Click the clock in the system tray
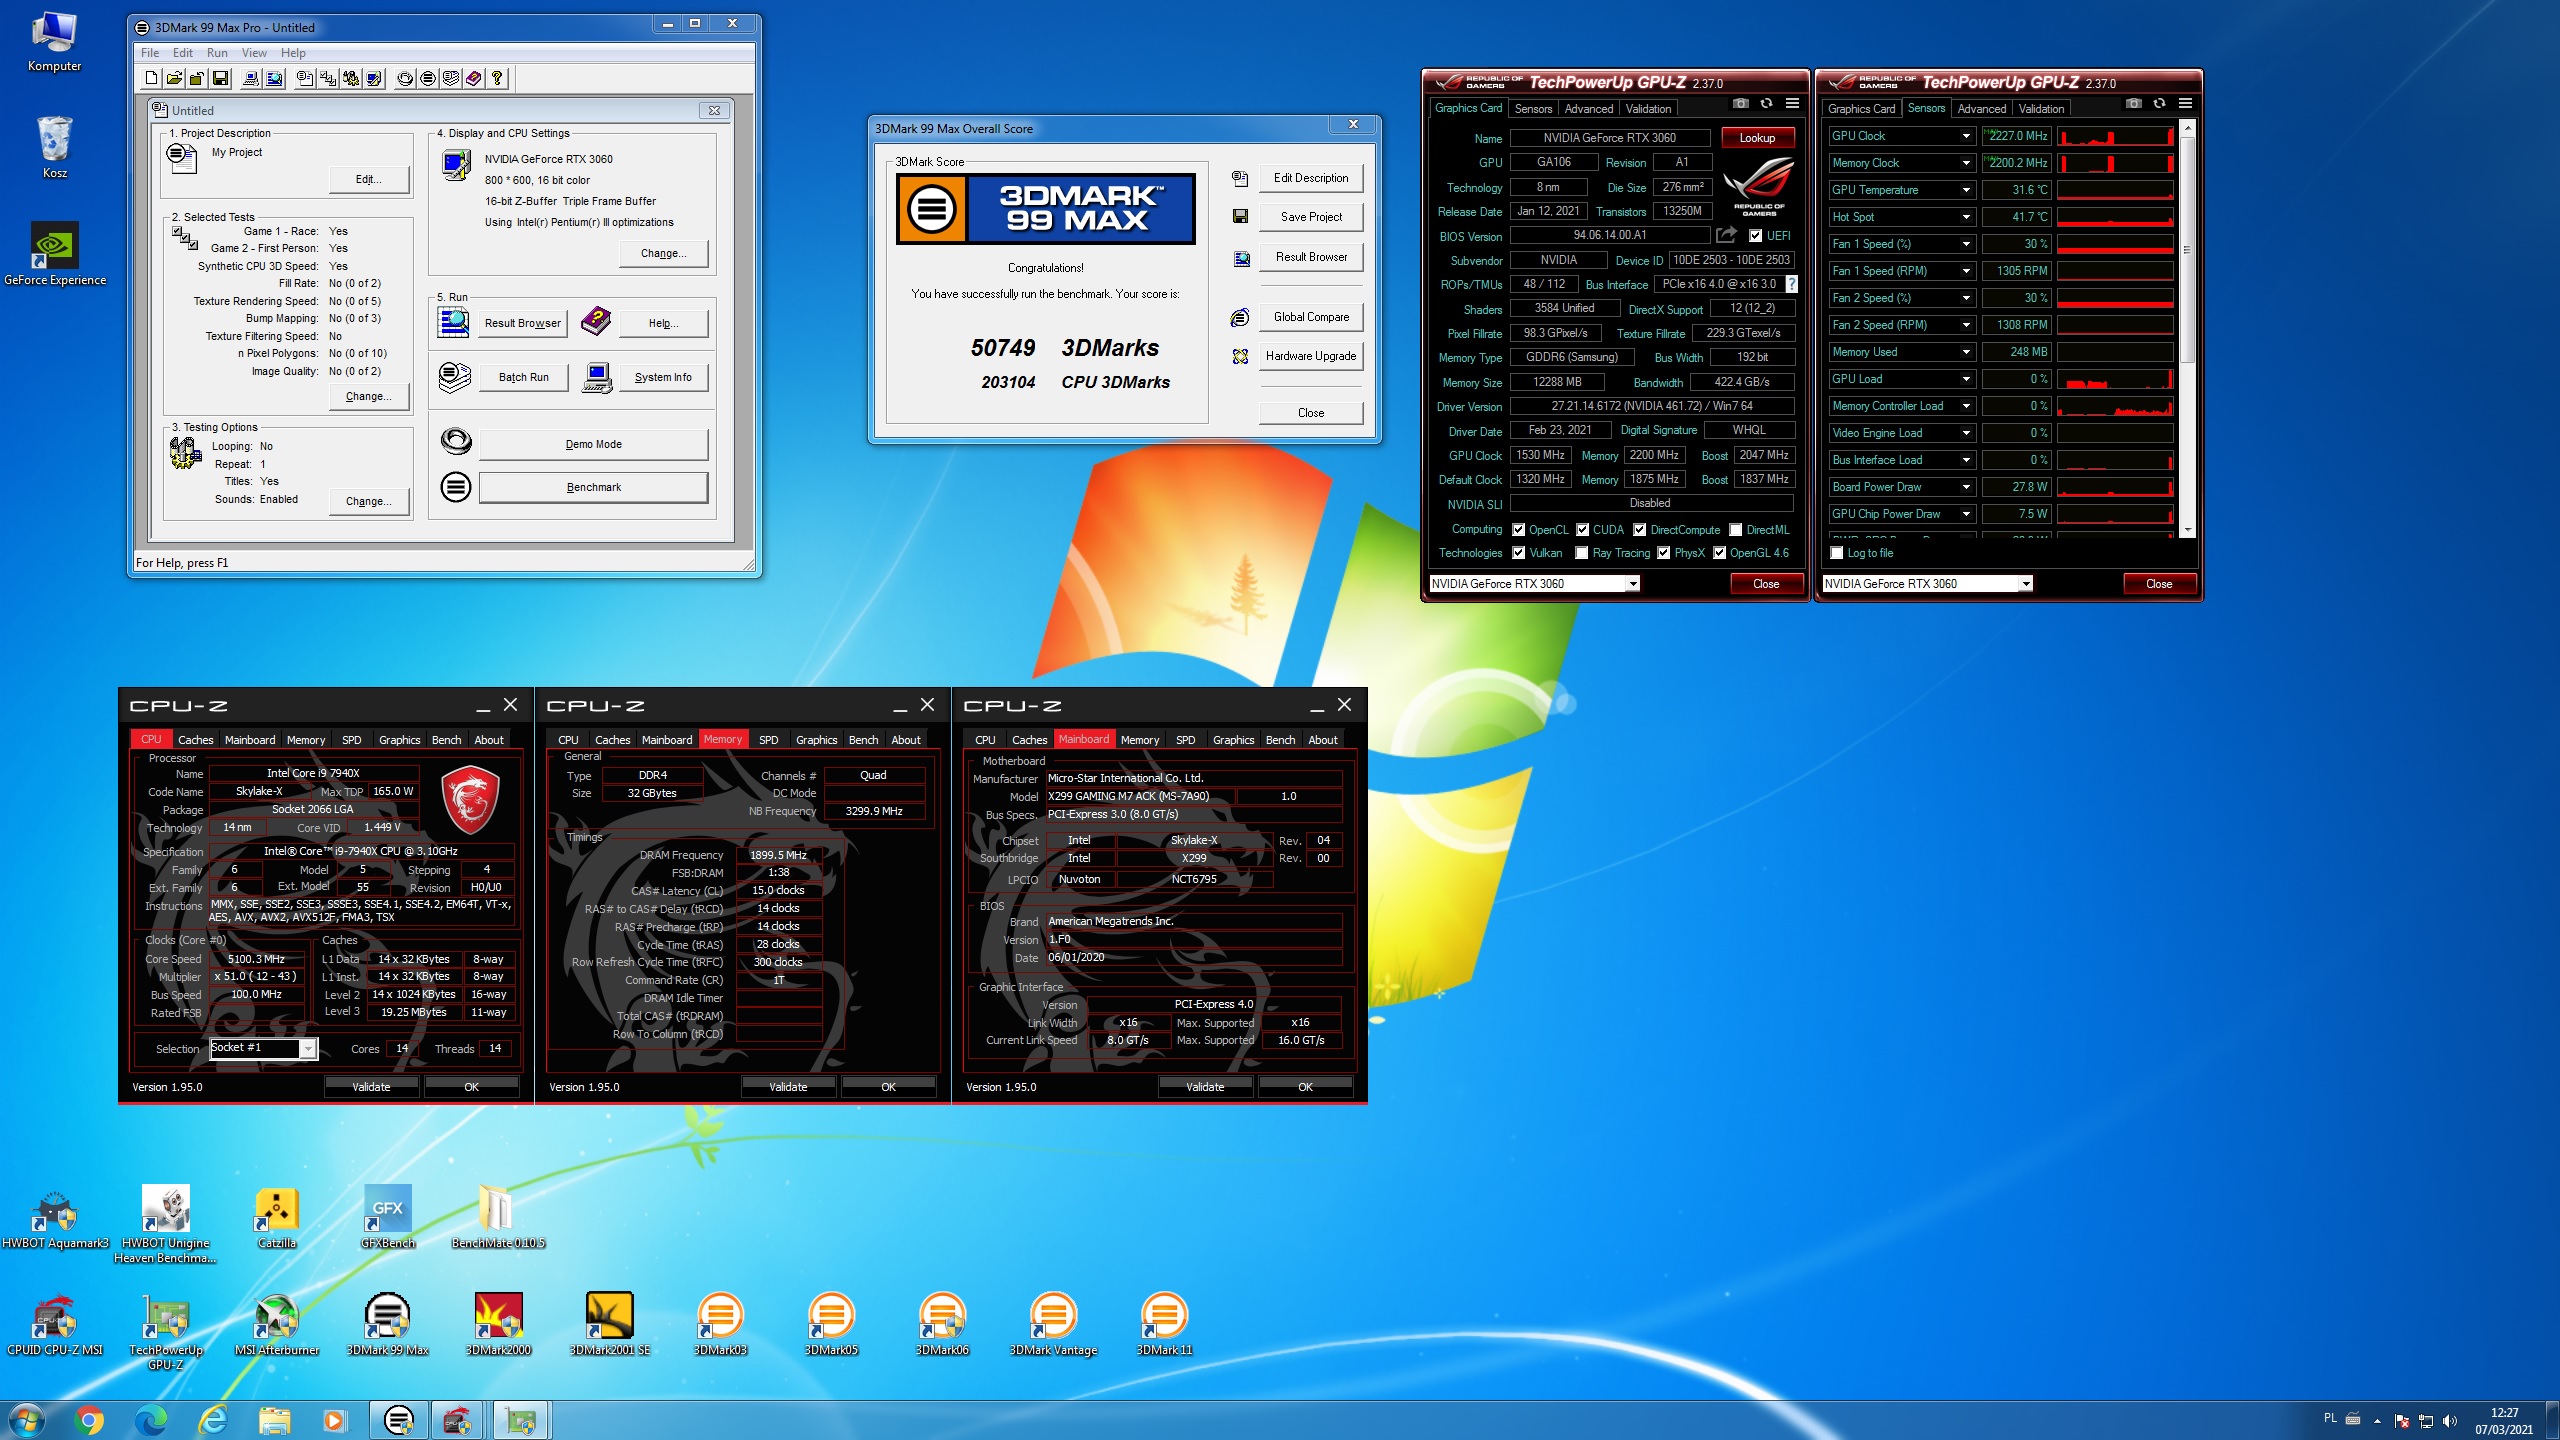Viewport: 2560px width, 1440px height. click(2504, 1421)
